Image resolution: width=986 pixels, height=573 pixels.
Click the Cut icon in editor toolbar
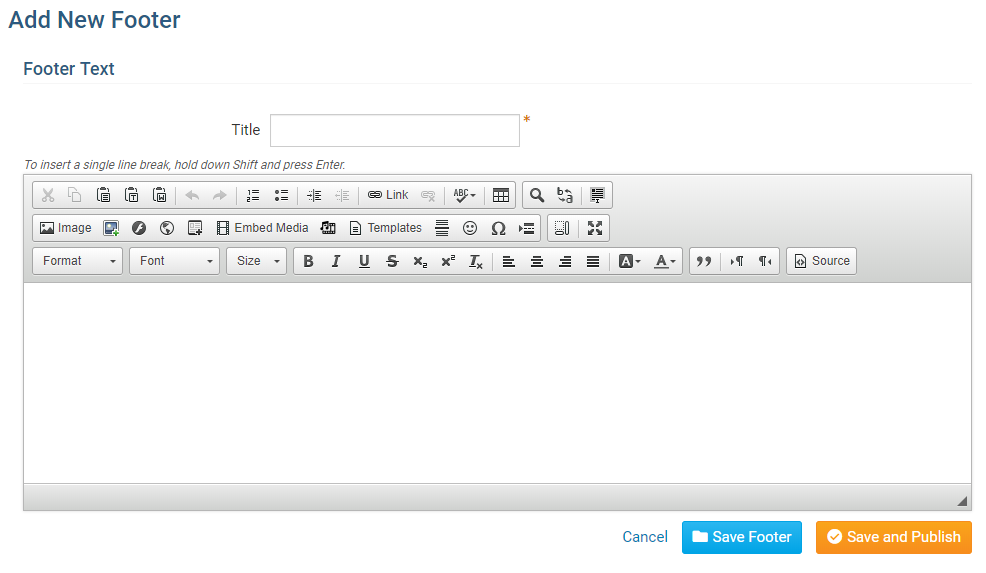click(48, 195)
